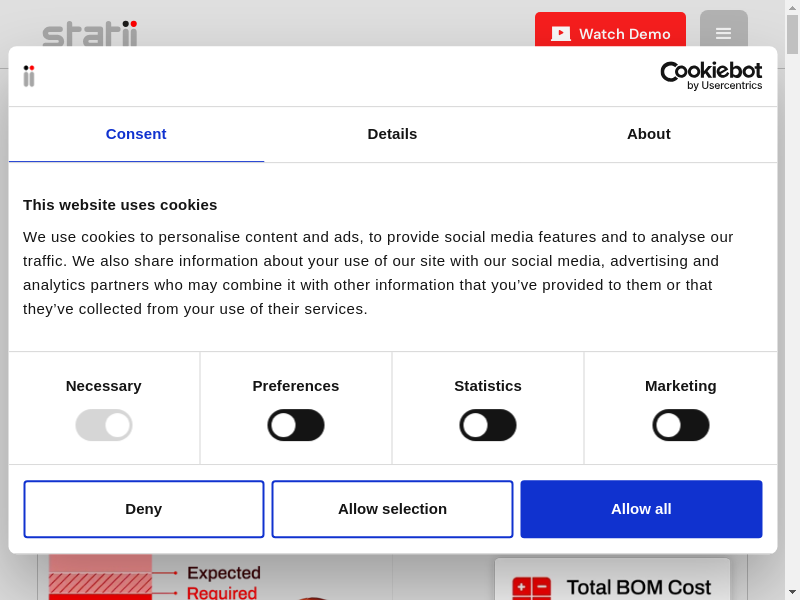Switch to the Details tab
800x600 pixels.
coord(392,134)
